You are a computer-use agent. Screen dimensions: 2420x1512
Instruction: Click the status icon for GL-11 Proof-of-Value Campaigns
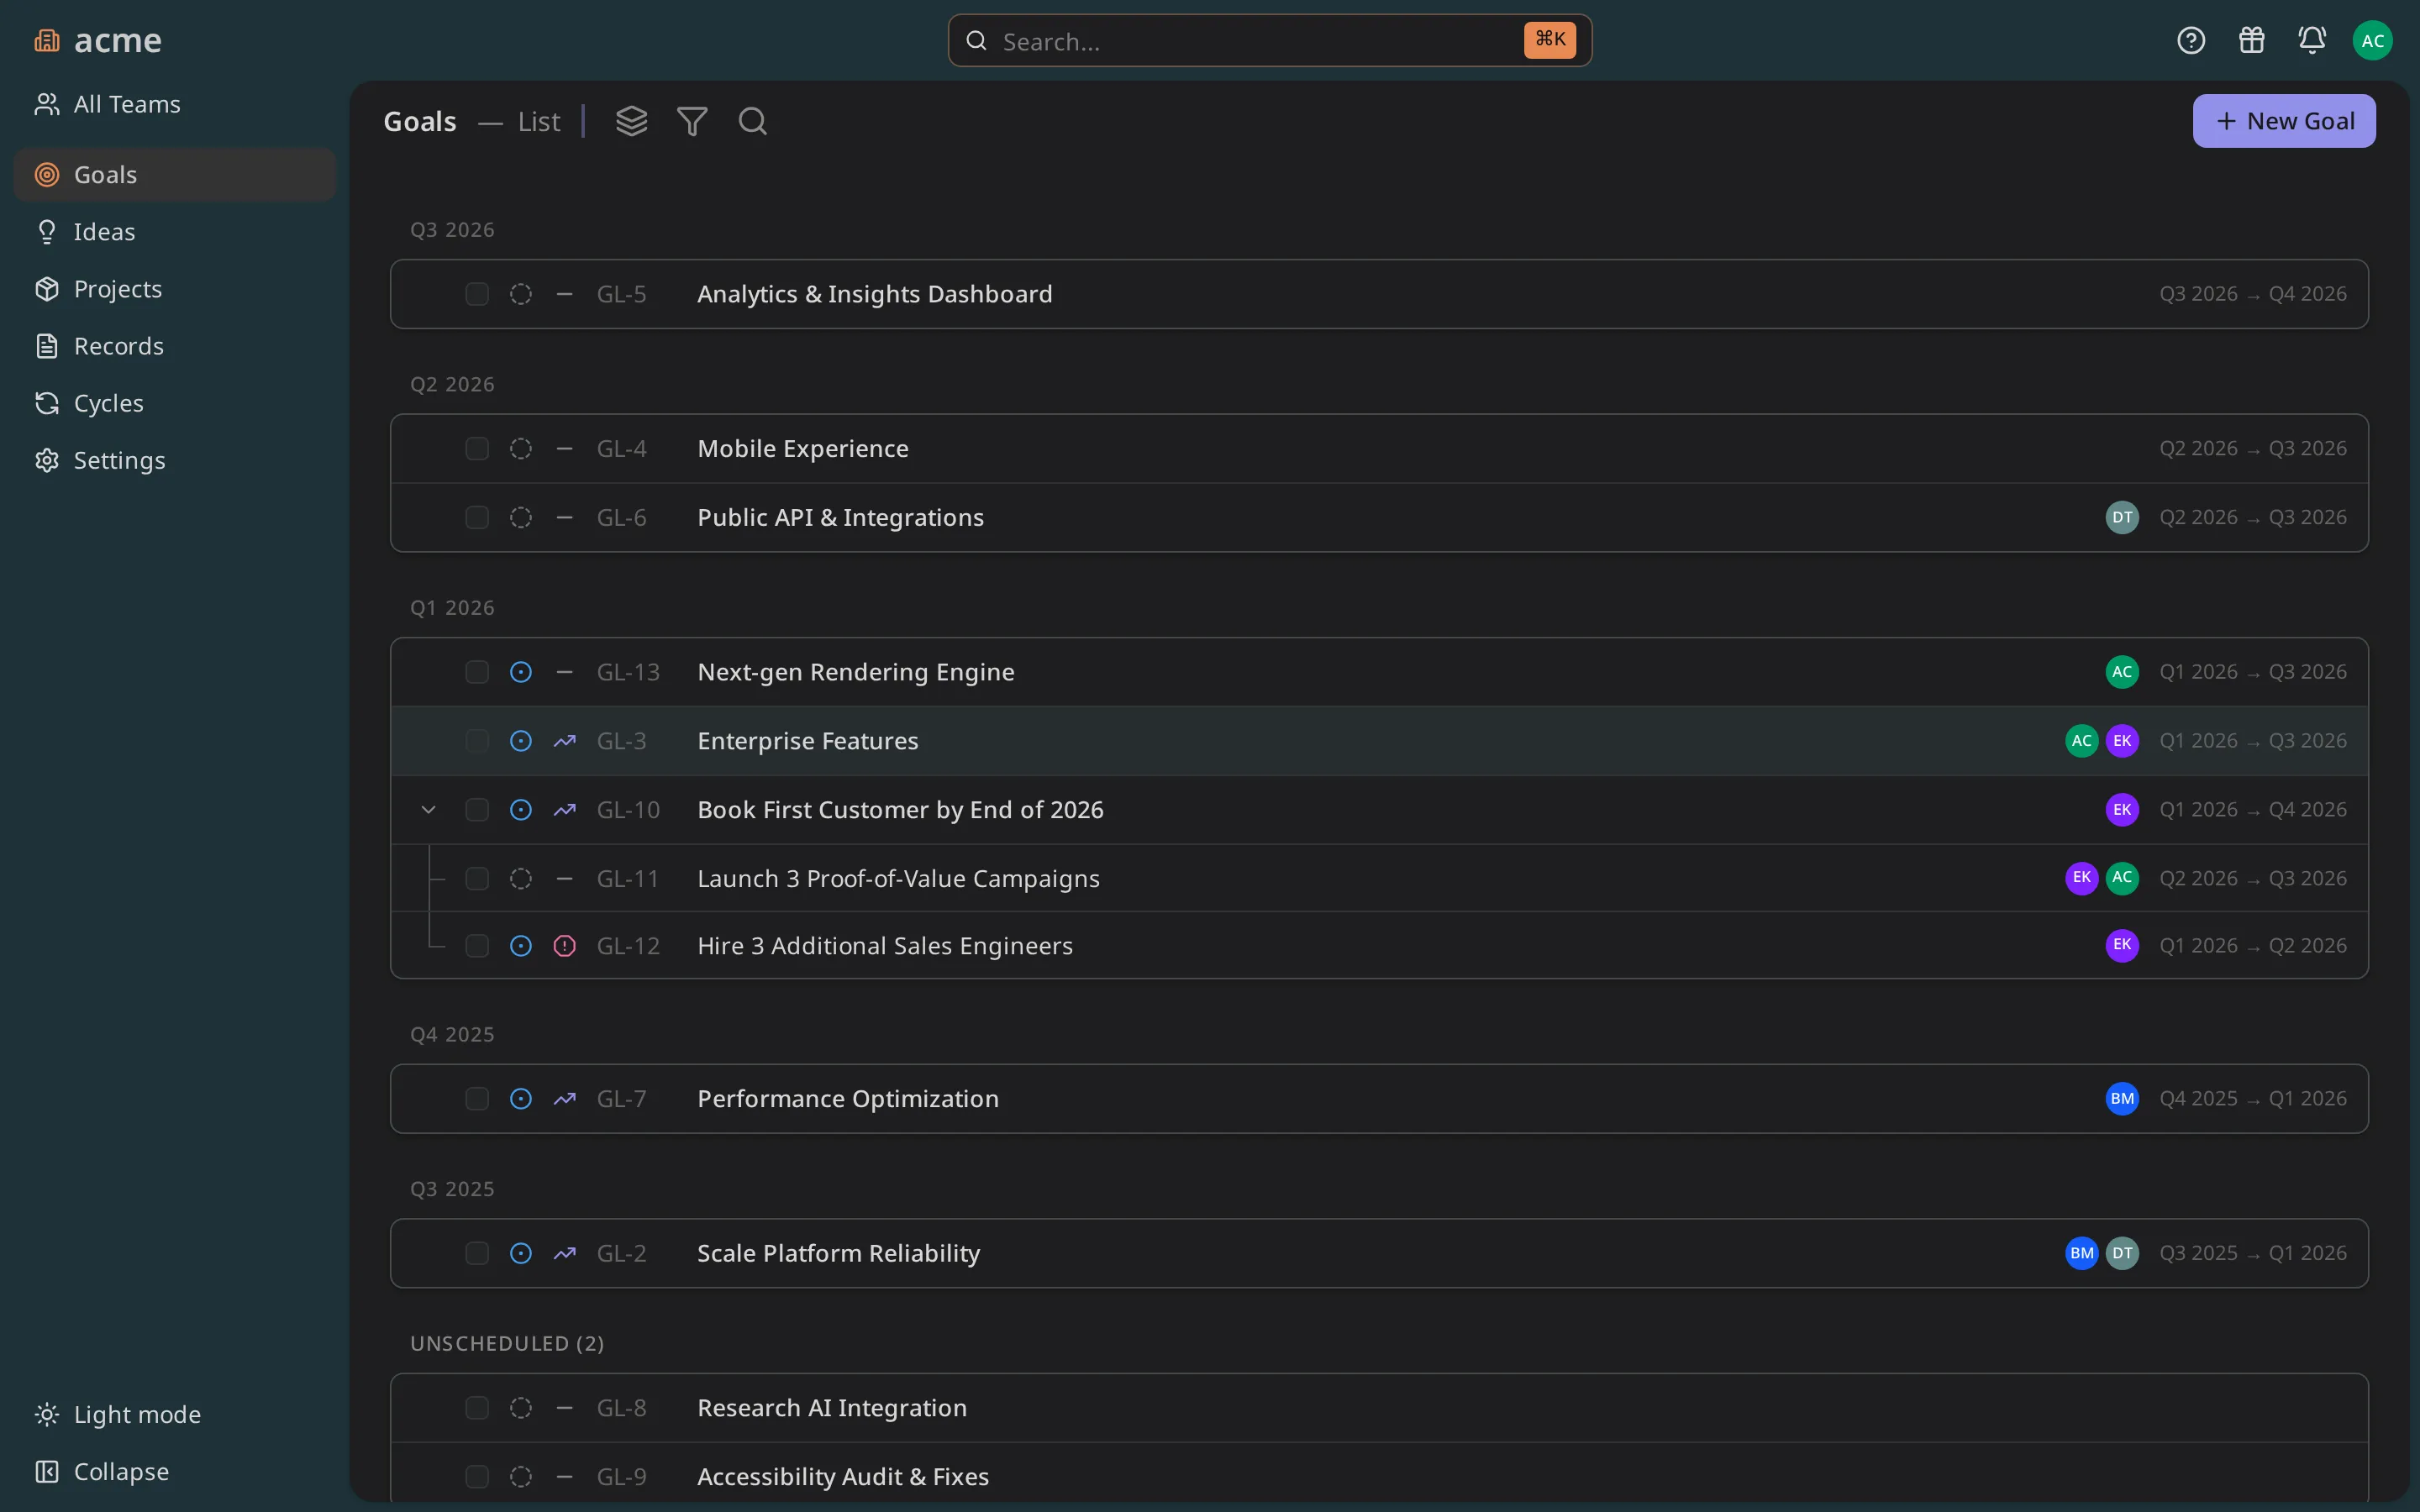[x=521, y=879]
